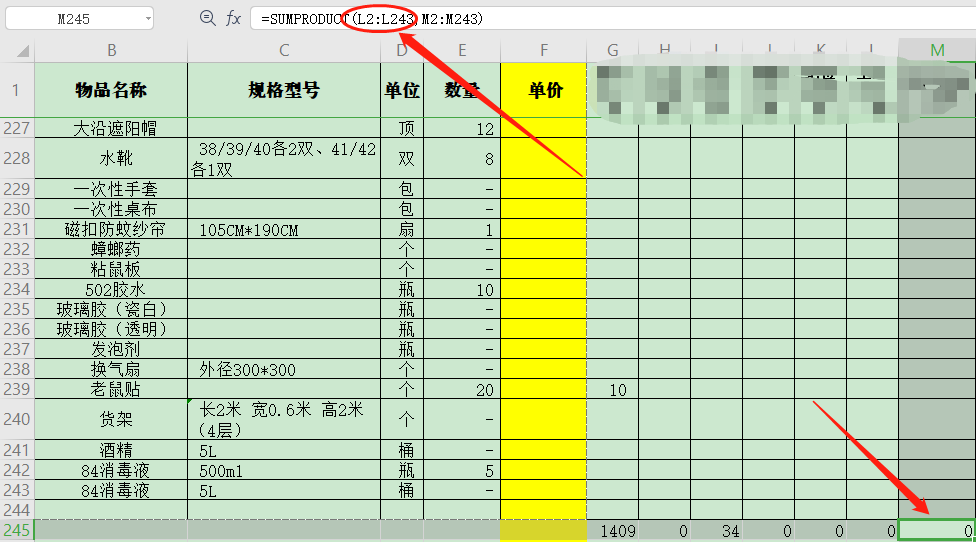Open the fx insert function button
Image resolution: width=976 pixels, height=542 pixels.
pyautogui.click(x=233, y=19)
